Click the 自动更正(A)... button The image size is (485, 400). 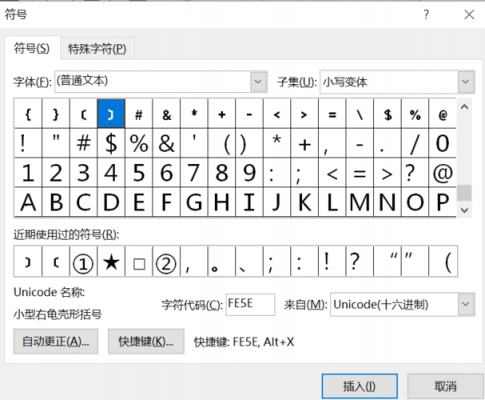[56, 342]
